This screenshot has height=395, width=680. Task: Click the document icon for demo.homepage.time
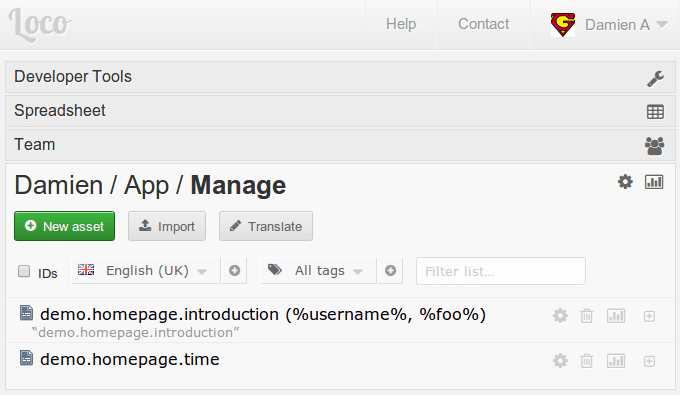(26, 358)
